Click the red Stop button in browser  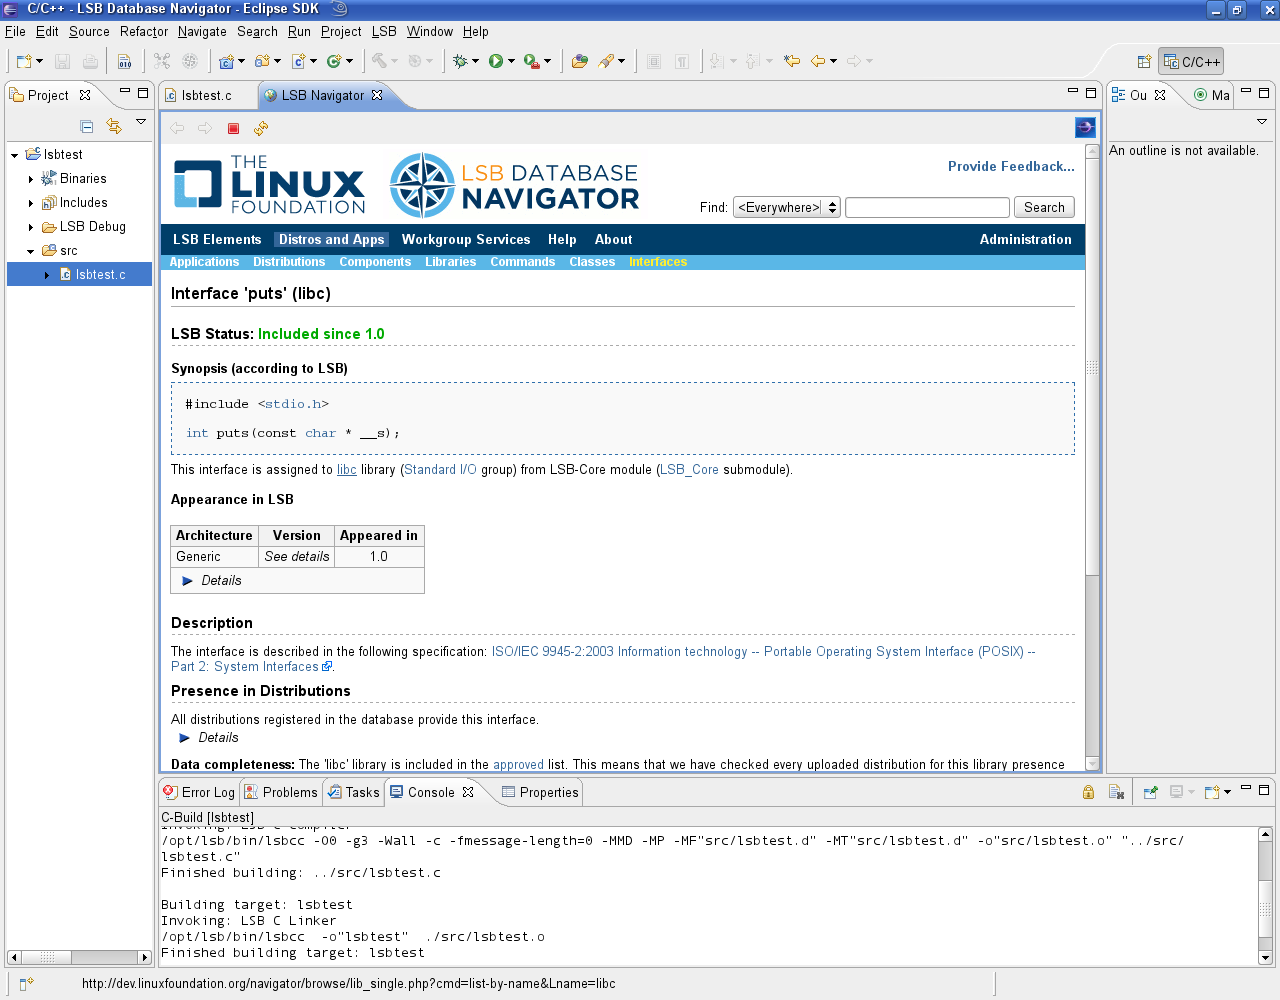(233, 128)
